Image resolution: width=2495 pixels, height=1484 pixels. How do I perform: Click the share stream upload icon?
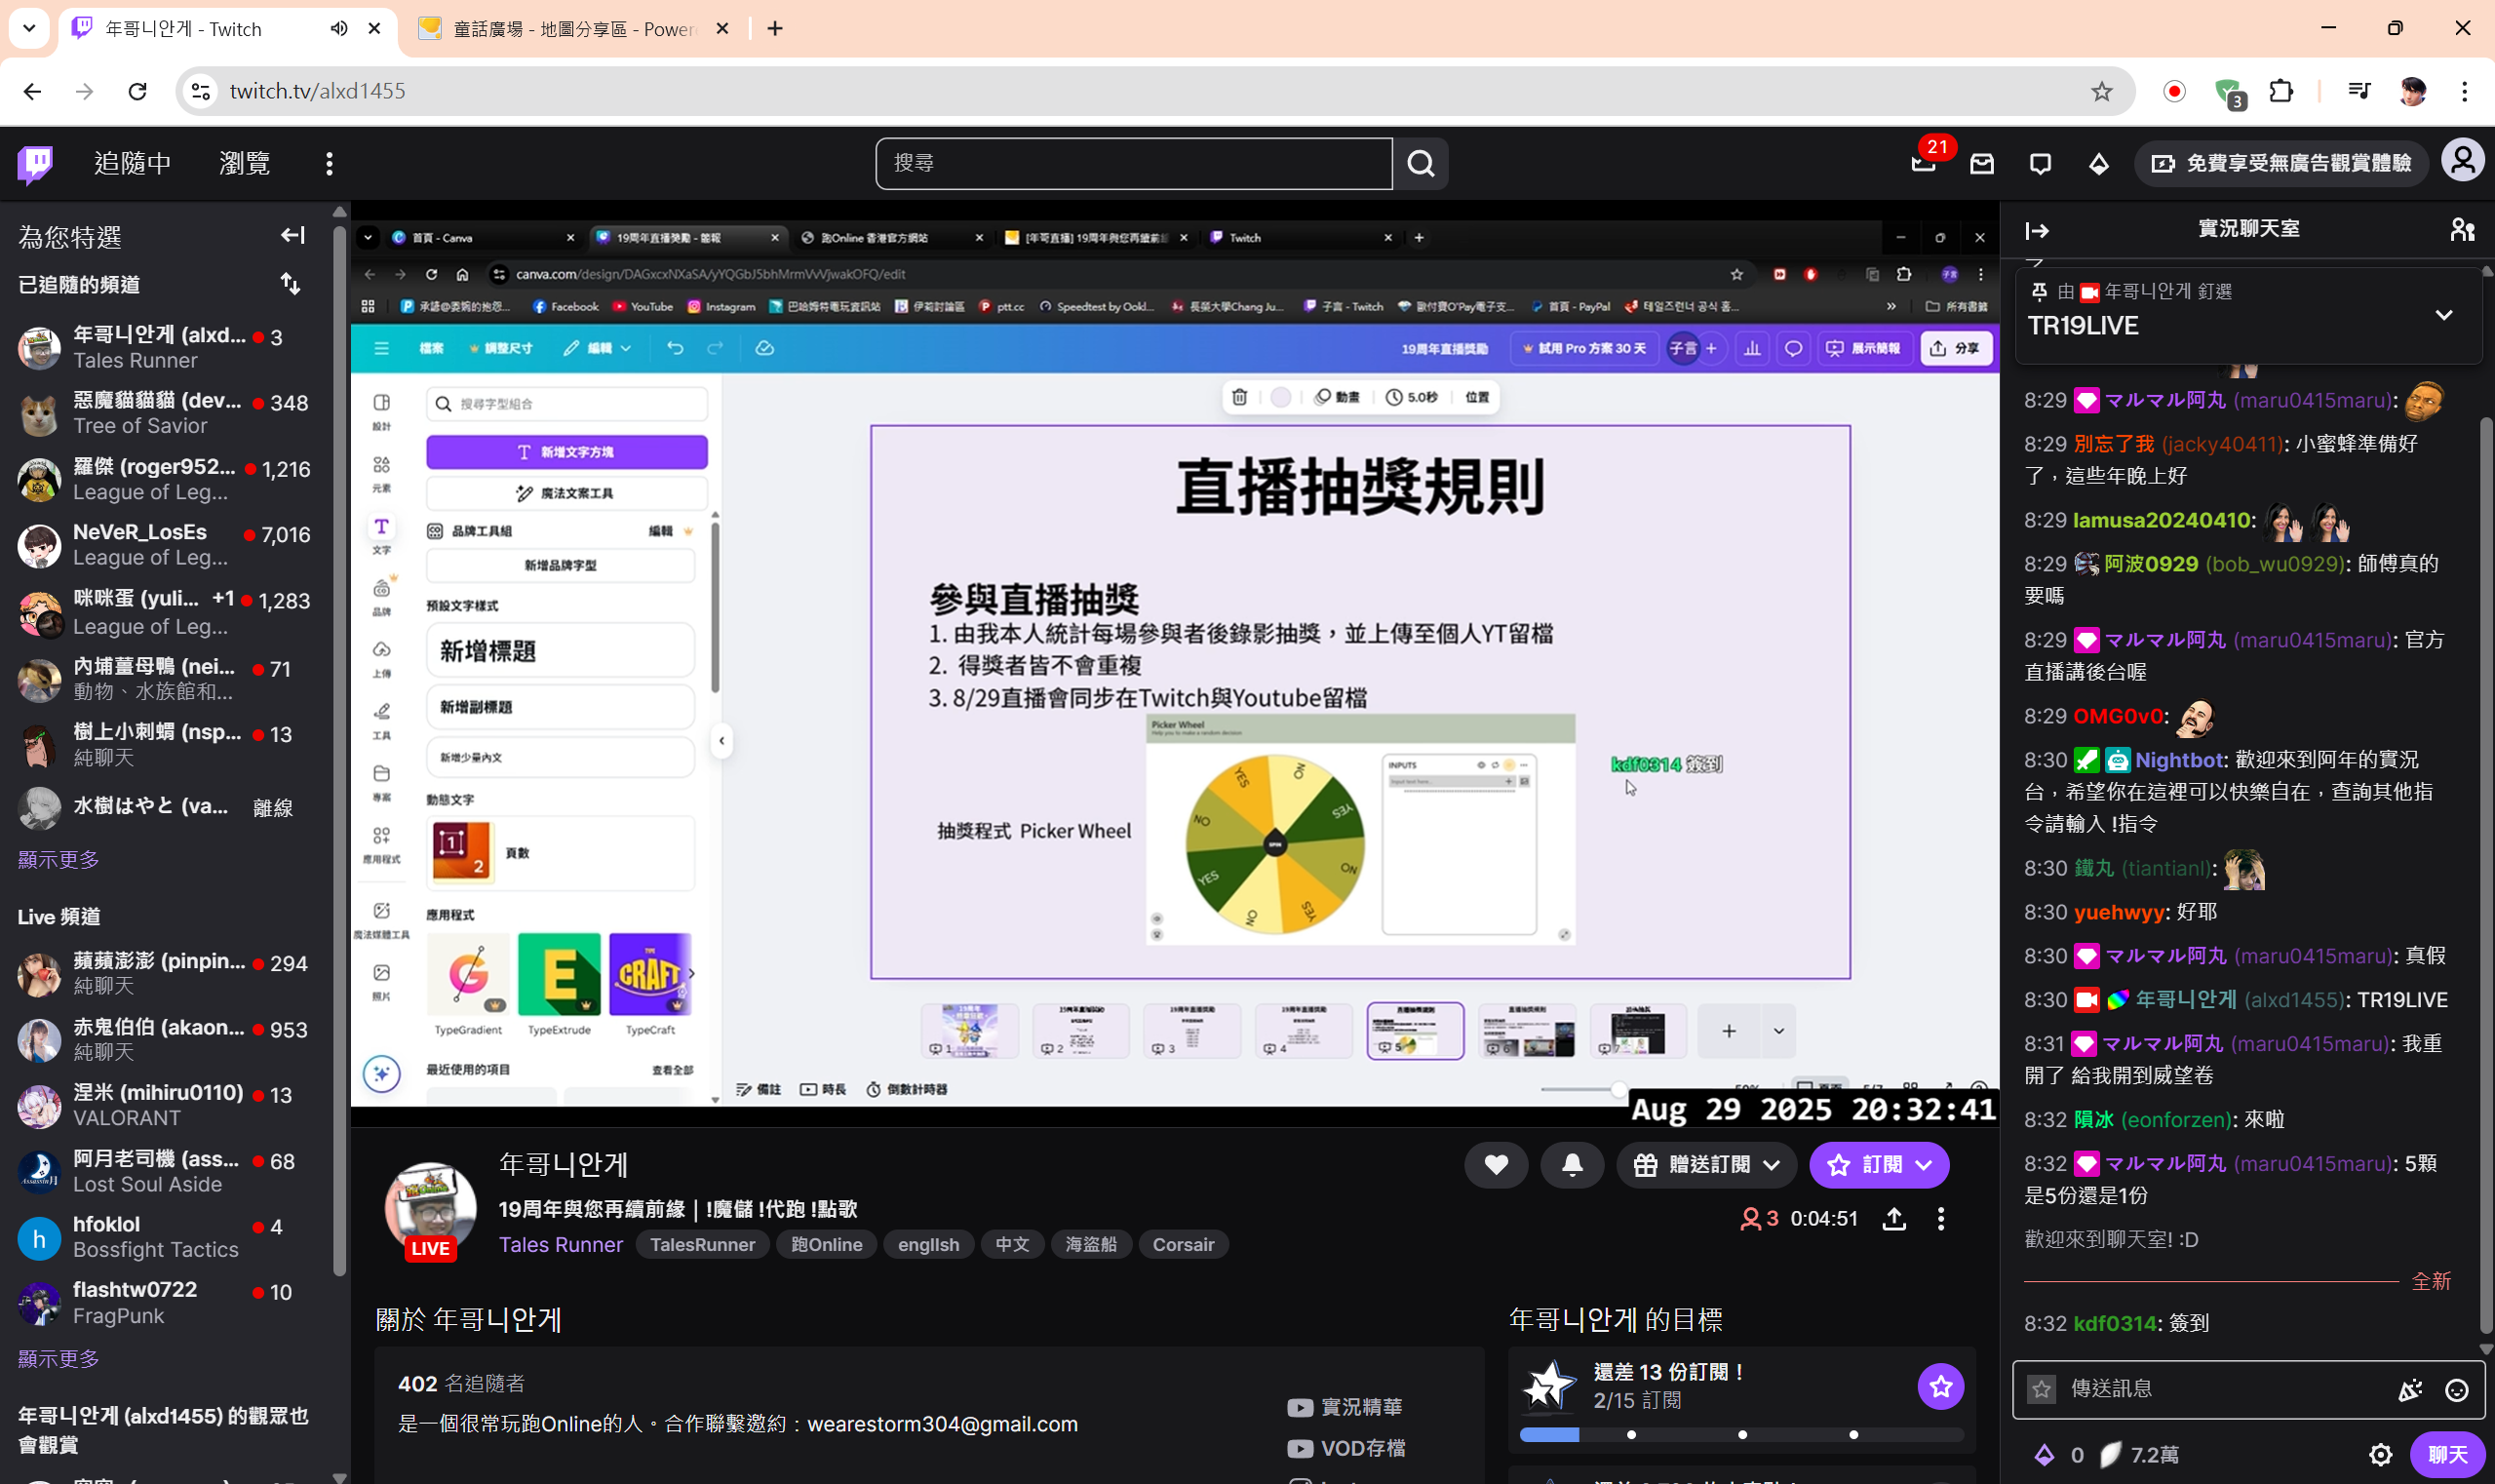pos(1893,1218)
